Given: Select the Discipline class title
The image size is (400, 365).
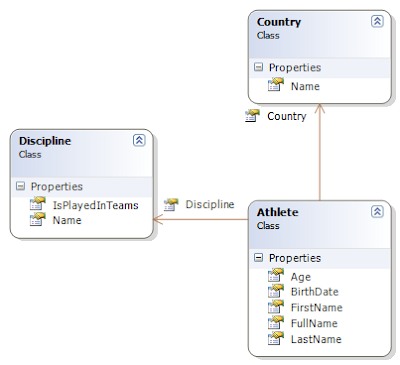Looking at the screenshot, I should (45, 141).
